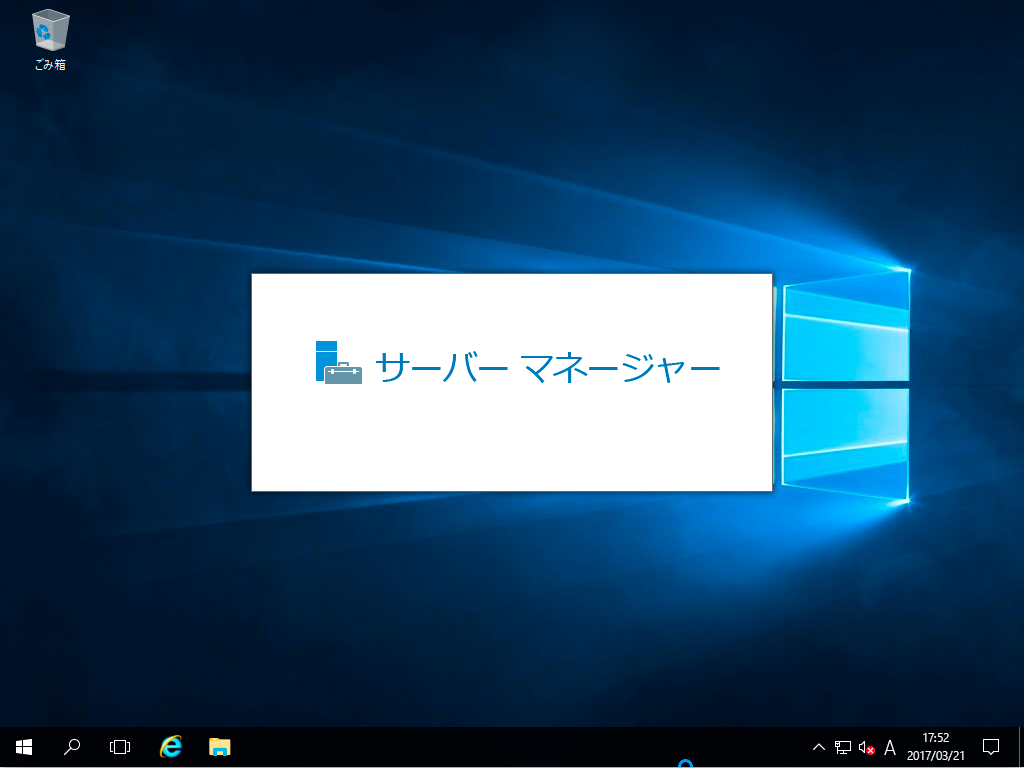
Task: Click the Search icon on the taskbar
Action: tap(70, 746)
